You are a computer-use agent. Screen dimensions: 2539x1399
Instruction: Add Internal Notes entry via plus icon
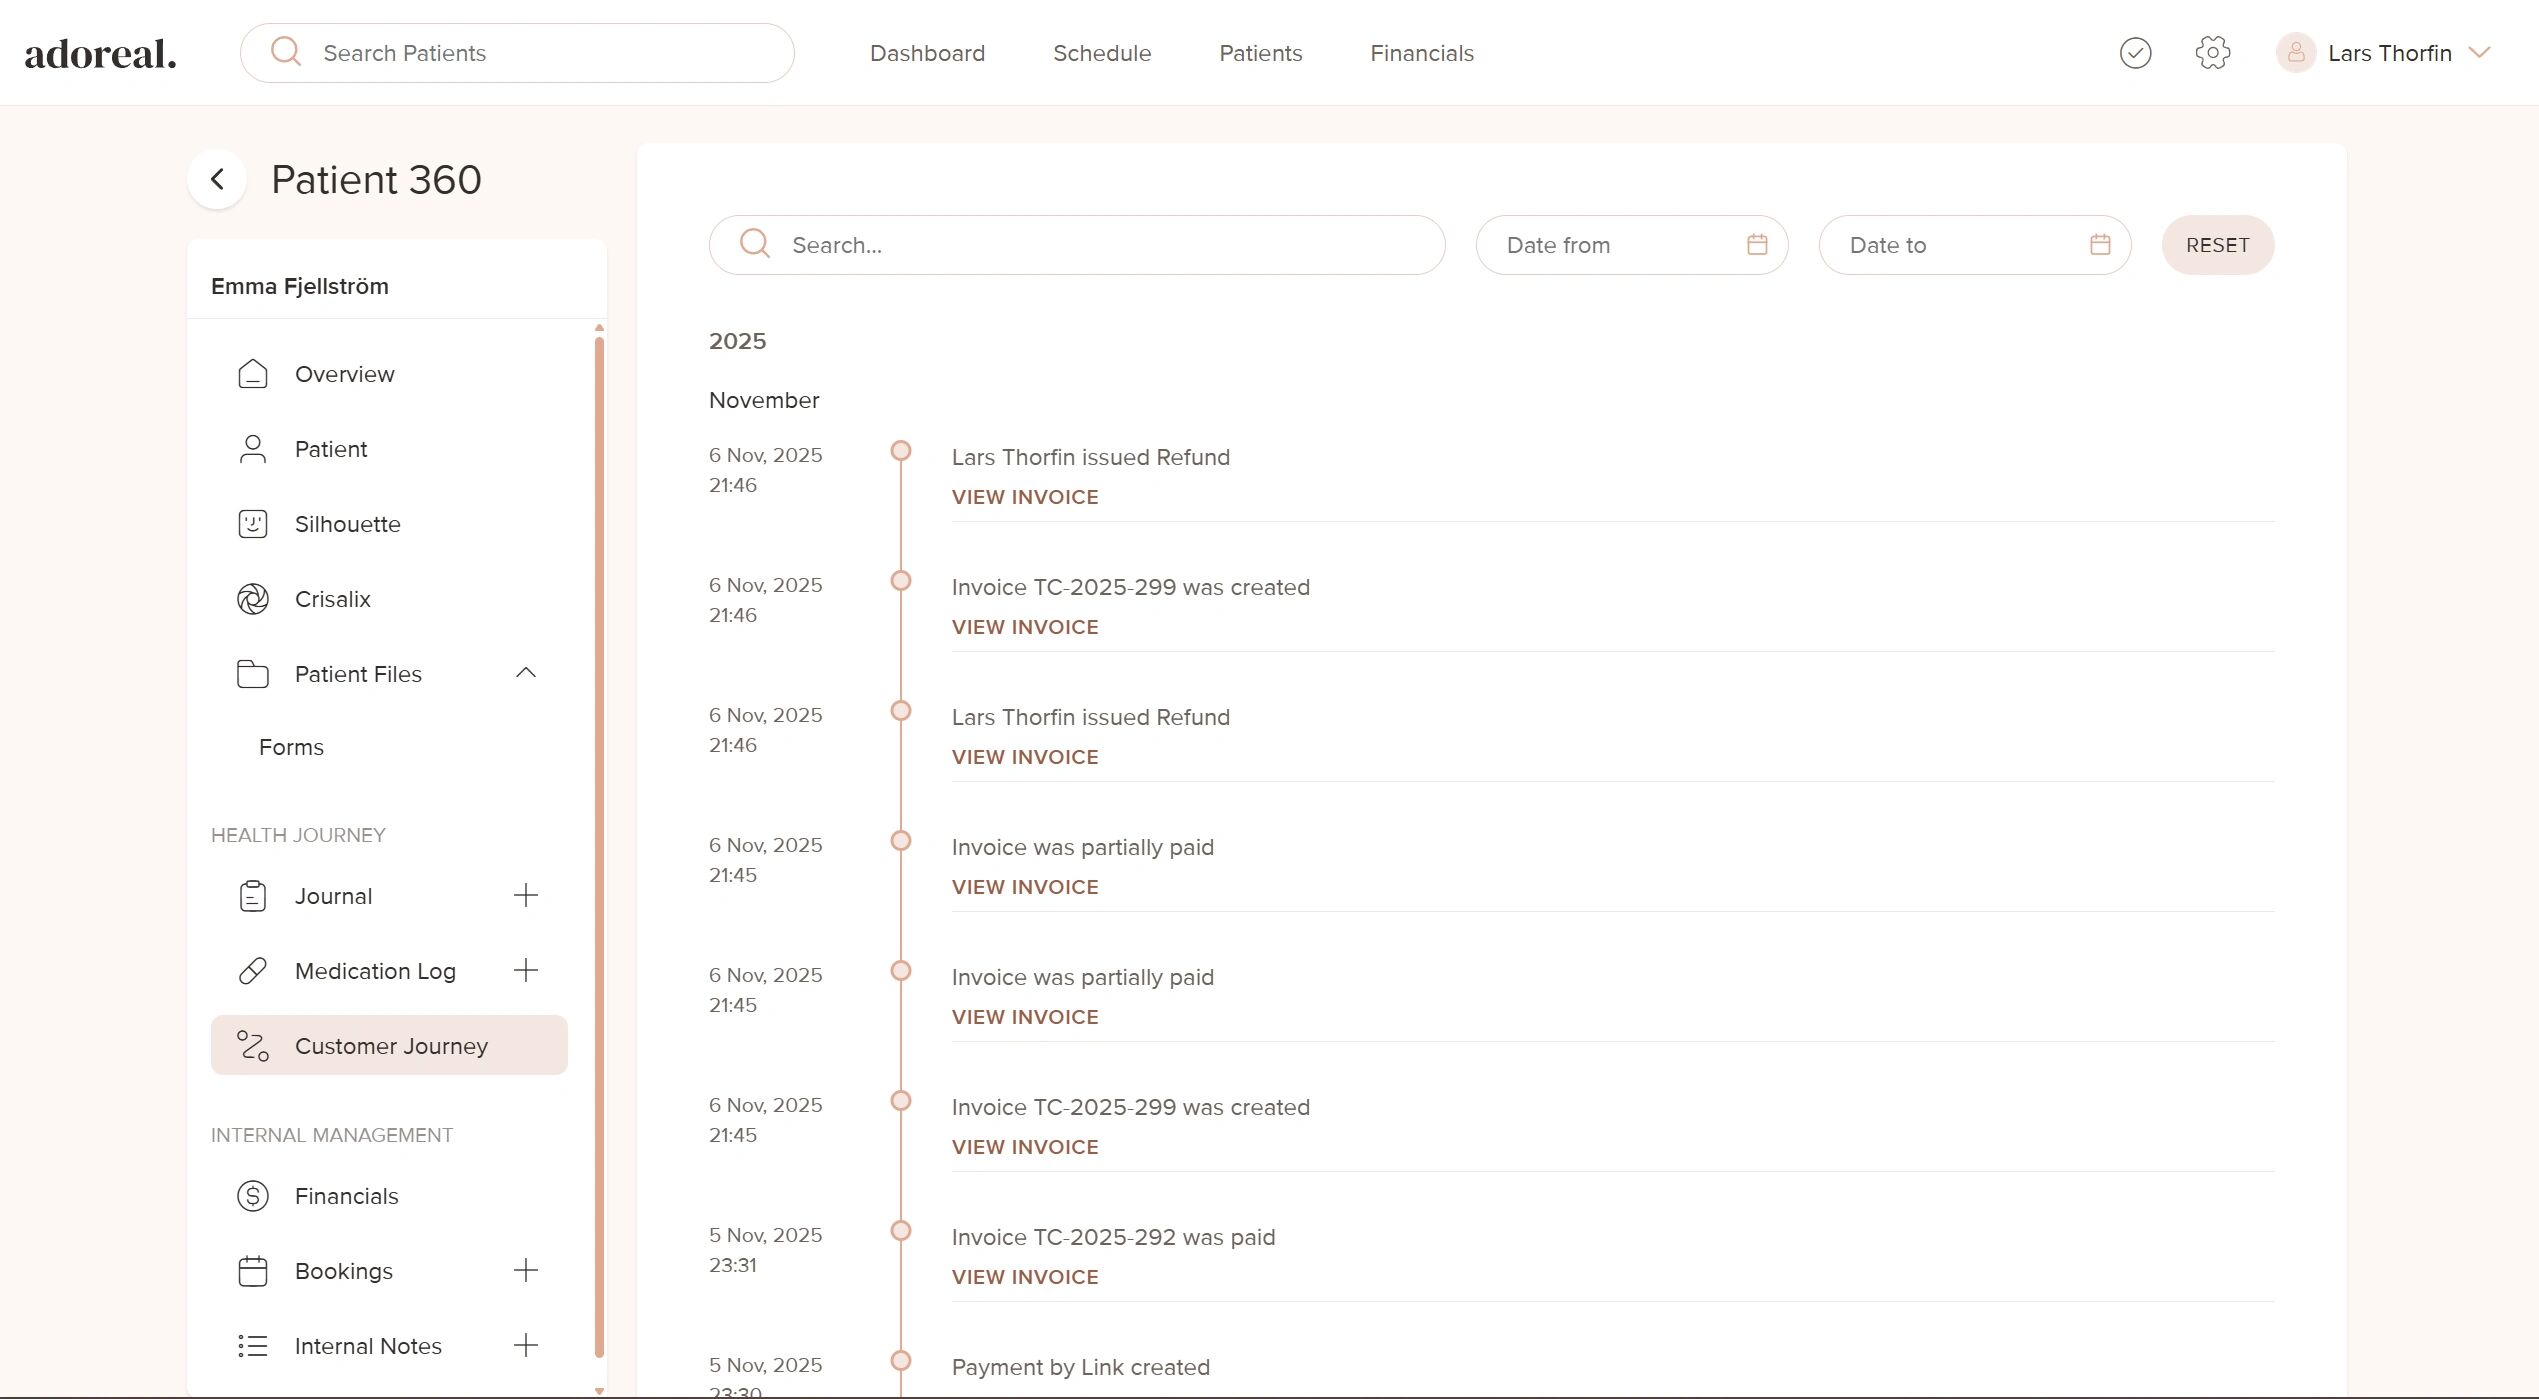point(526,1346)
